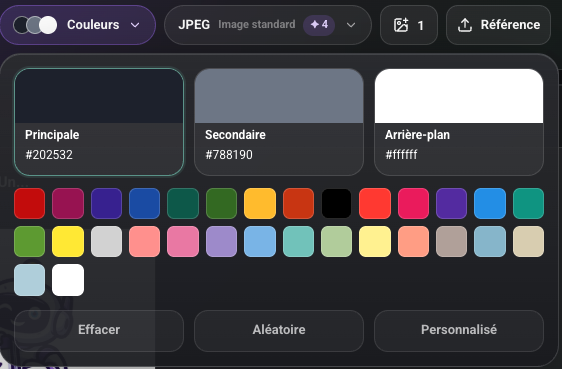Pick the pastel sky blue swatch

coord(260,241)
